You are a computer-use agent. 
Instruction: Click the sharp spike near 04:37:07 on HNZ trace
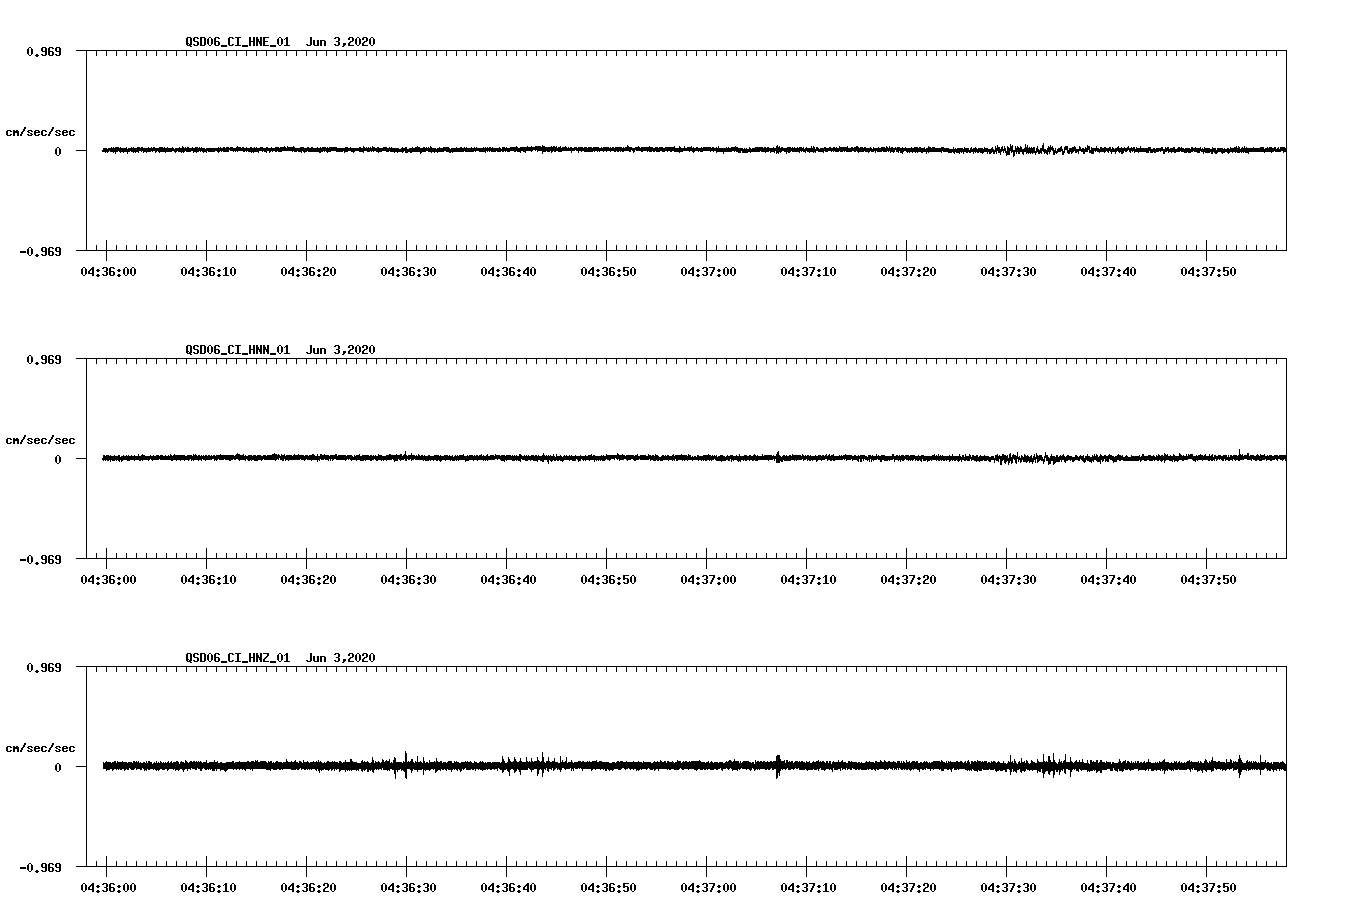point(778,766)
